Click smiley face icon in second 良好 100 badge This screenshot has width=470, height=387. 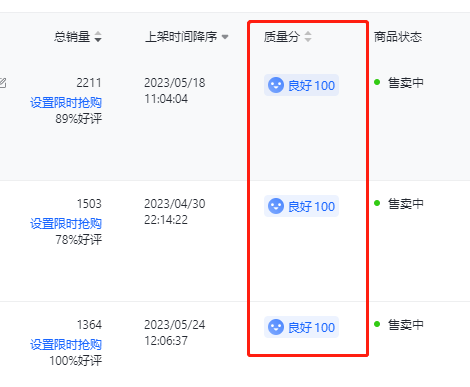(276, 206)
